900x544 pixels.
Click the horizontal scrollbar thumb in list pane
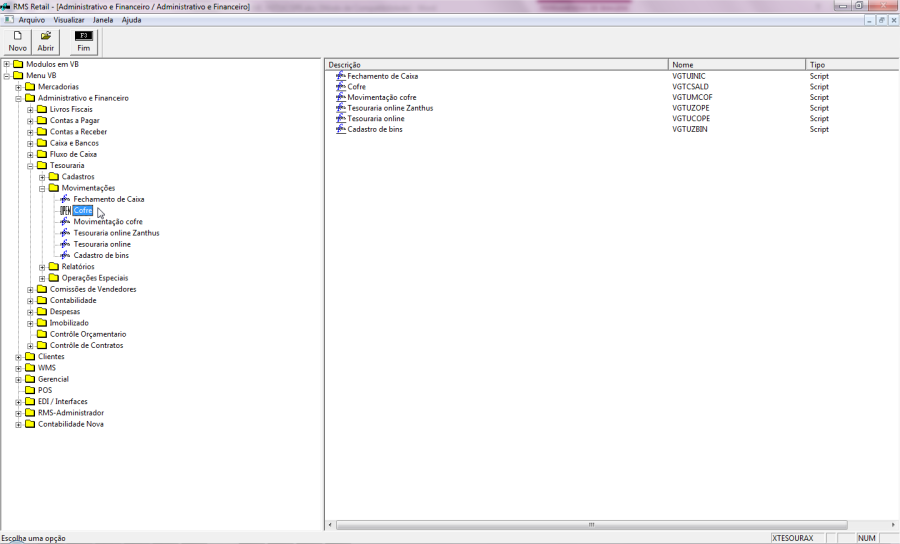point(591,524)
